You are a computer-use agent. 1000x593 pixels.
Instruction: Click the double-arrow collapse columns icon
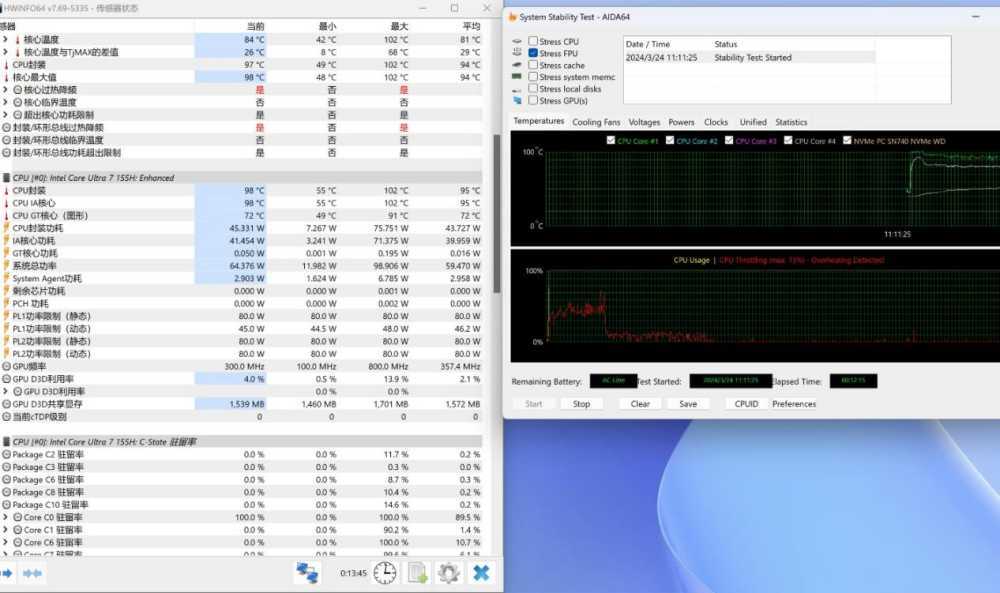coord(32,573)
